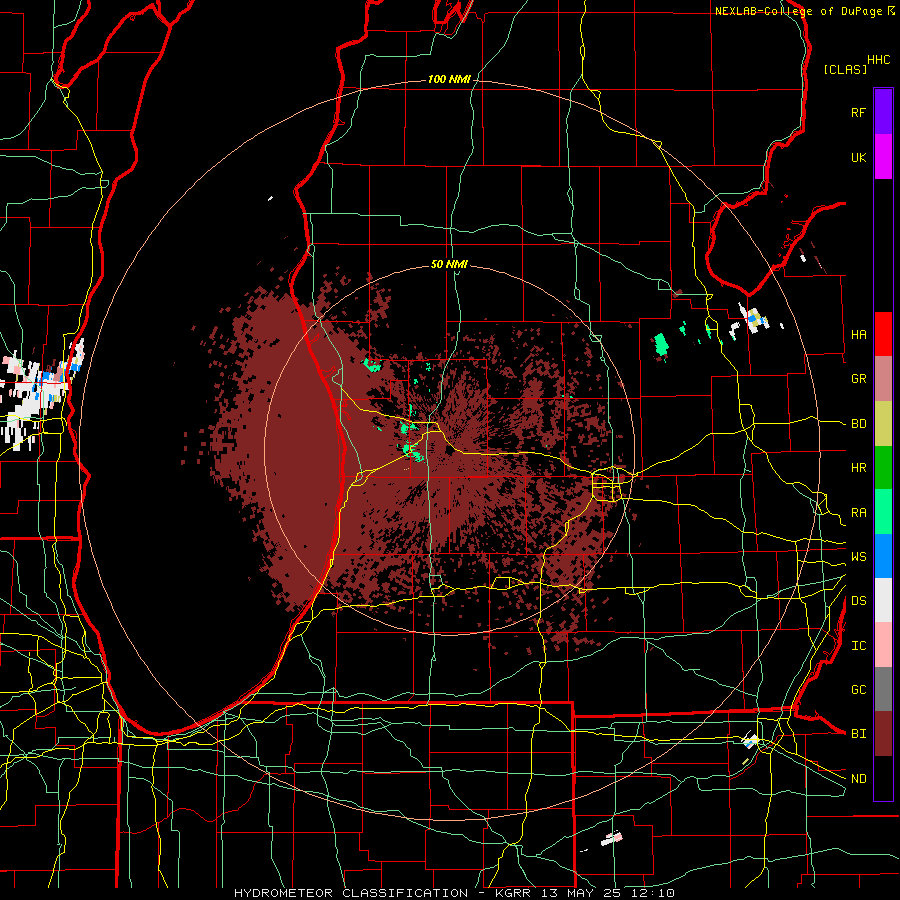Viewport: 900px width, 900px height.
Task: Click the 'IC' legend label
Action: (x=858, y=646)
